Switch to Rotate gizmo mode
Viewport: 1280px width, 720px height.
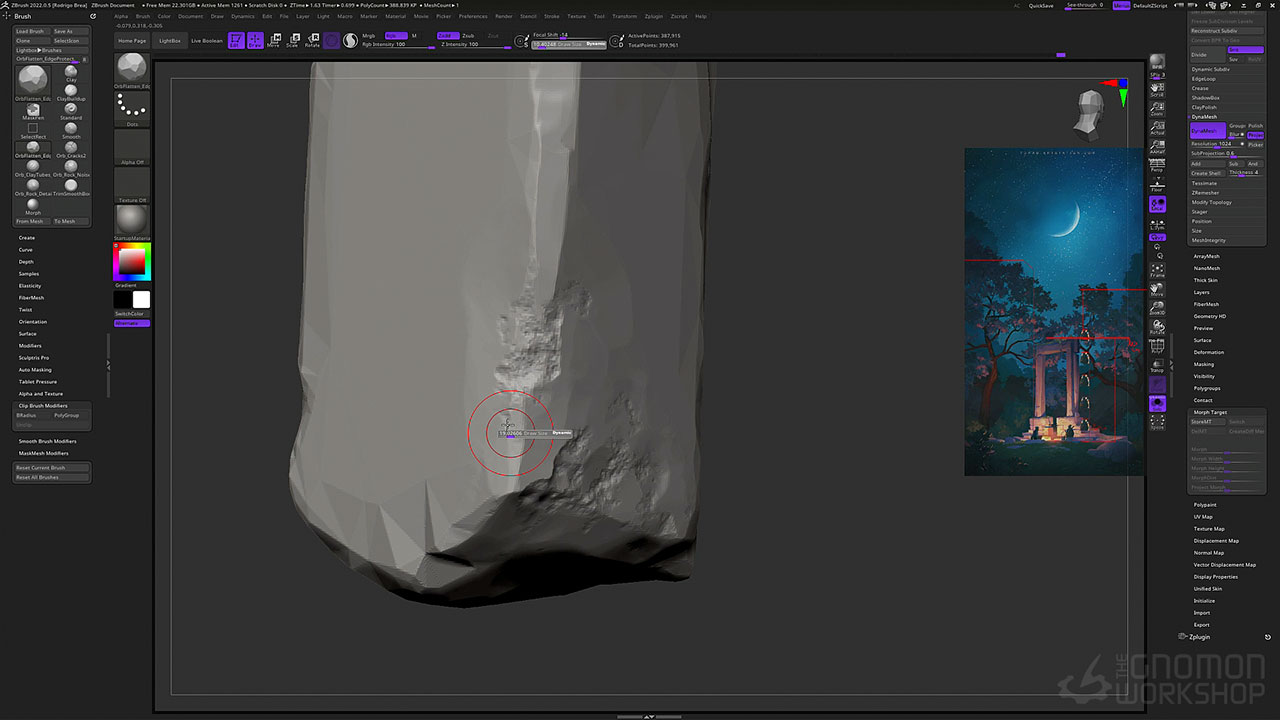[x=312, y=41]
